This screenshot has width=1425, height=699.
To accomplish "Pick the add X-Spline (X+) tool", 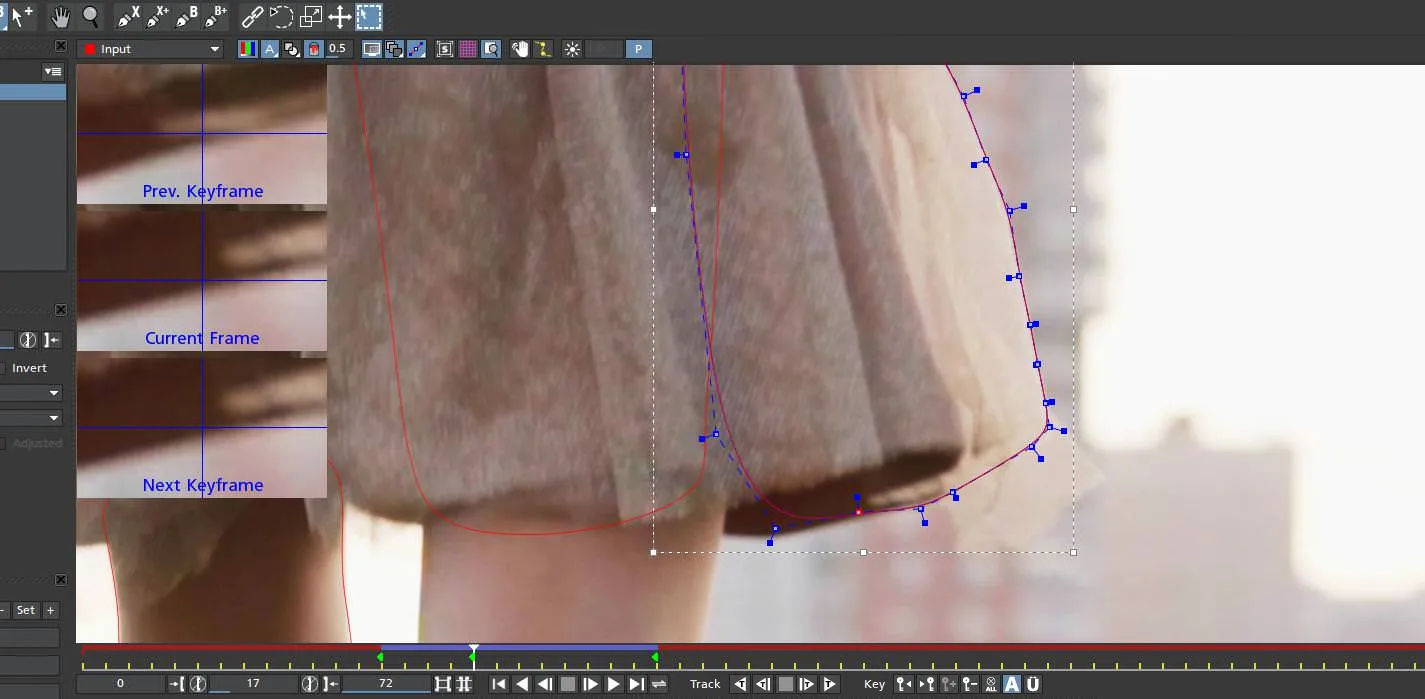I will (158, 16).
